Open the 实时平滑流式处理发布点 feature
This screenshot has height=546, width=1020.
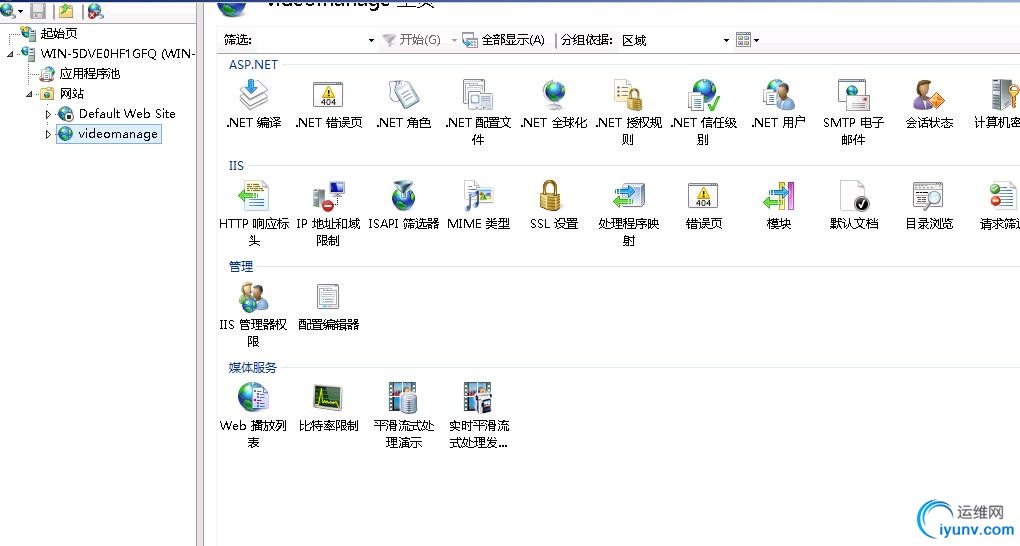pyautogui.click(x=479, y=415)
